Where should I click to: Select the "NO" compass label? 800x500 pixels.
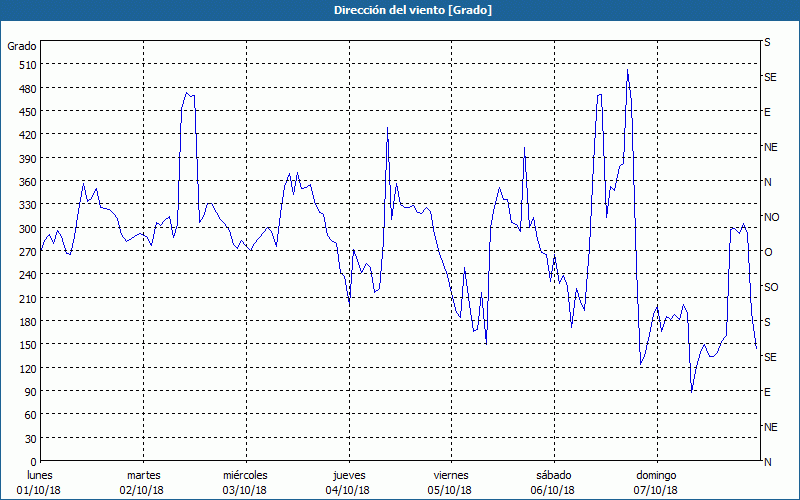click(x=771, y=217)
